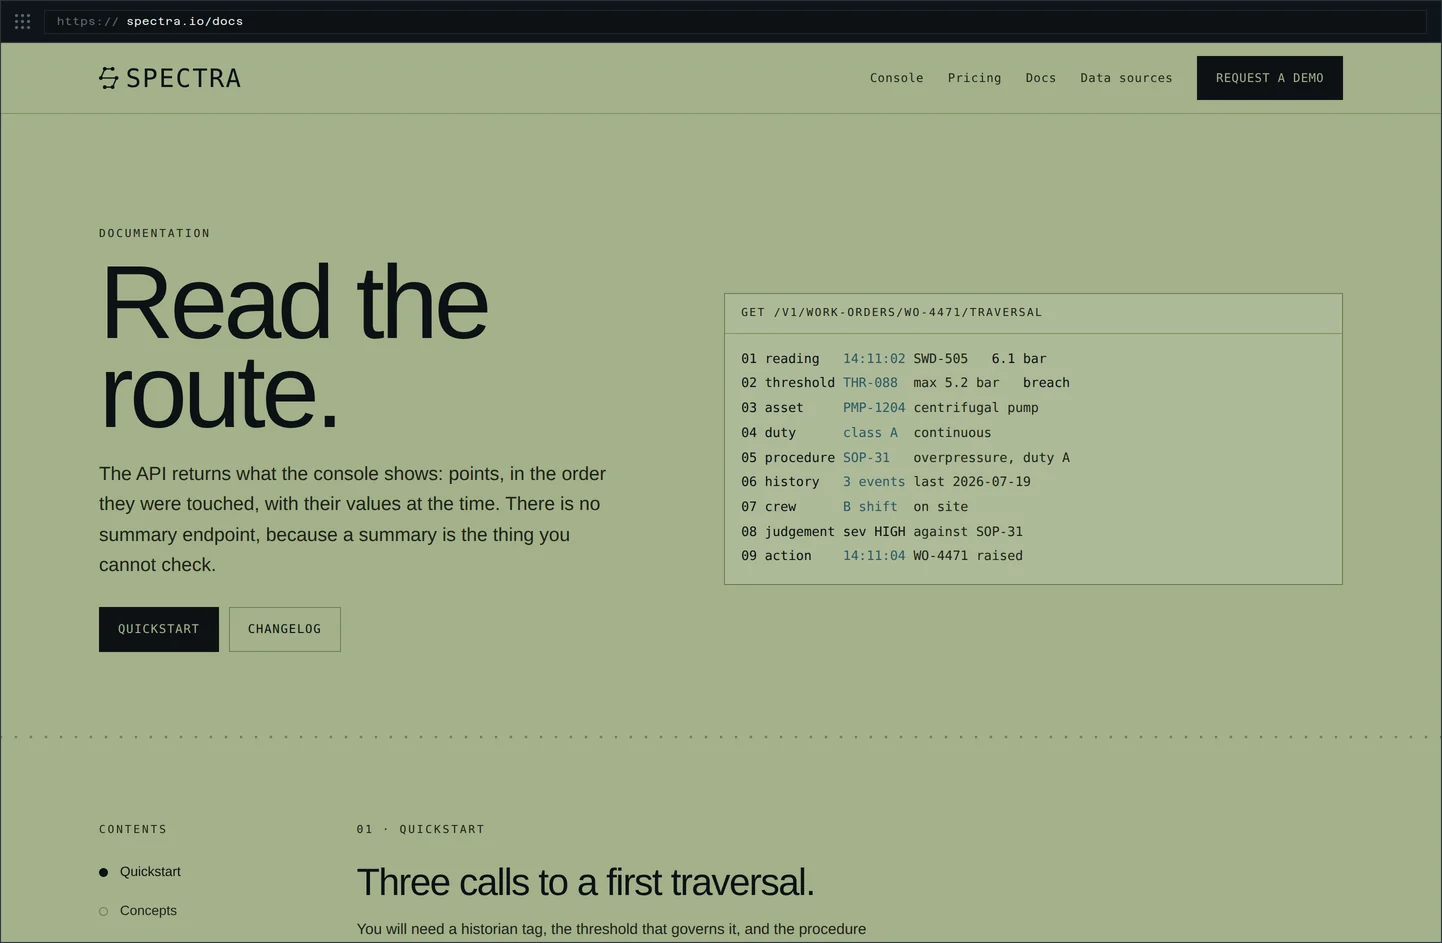The width and height of the screenshot is (1442, 943).
Task: Click the THR-088 threshold reference
Action: click(870, 383)
